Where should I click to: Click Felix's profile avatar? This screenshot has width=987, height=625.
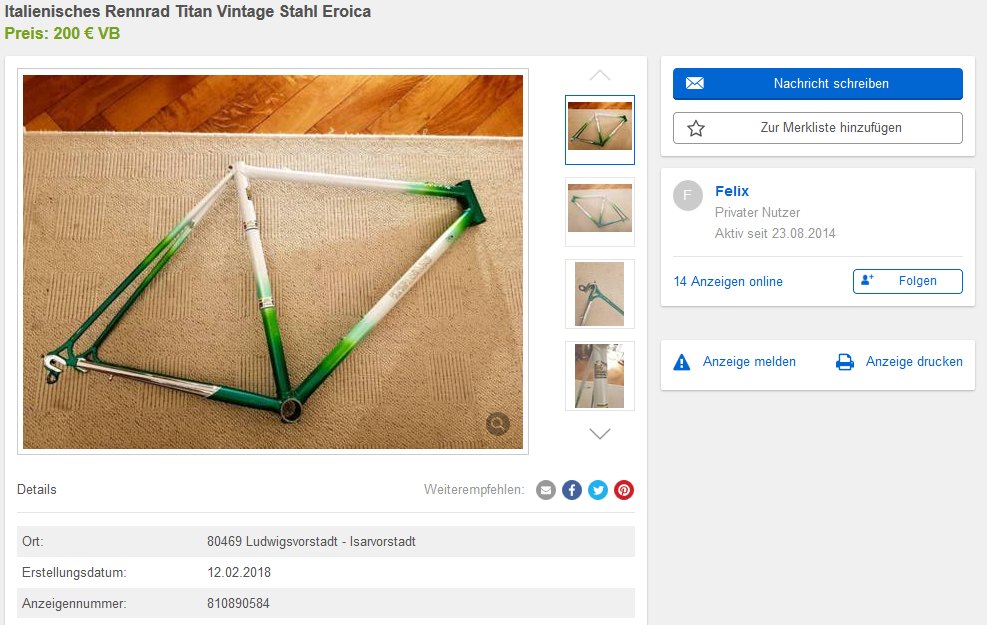tap(687, 196)
